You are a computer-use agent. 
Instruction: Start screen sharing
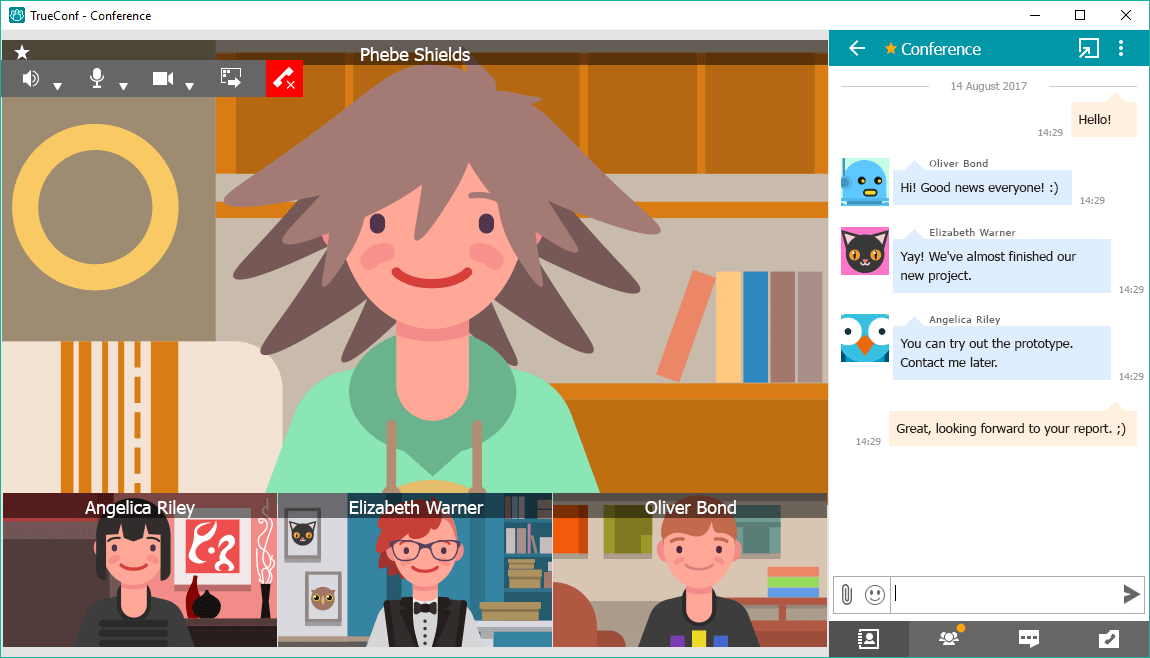231,78
